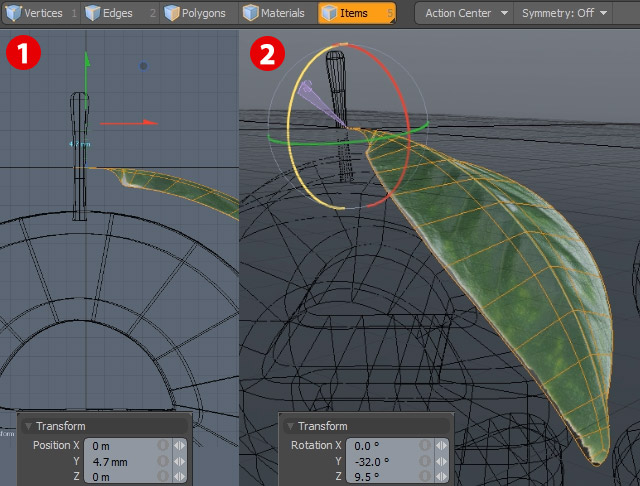Click the Polygons cube icon

171,13
